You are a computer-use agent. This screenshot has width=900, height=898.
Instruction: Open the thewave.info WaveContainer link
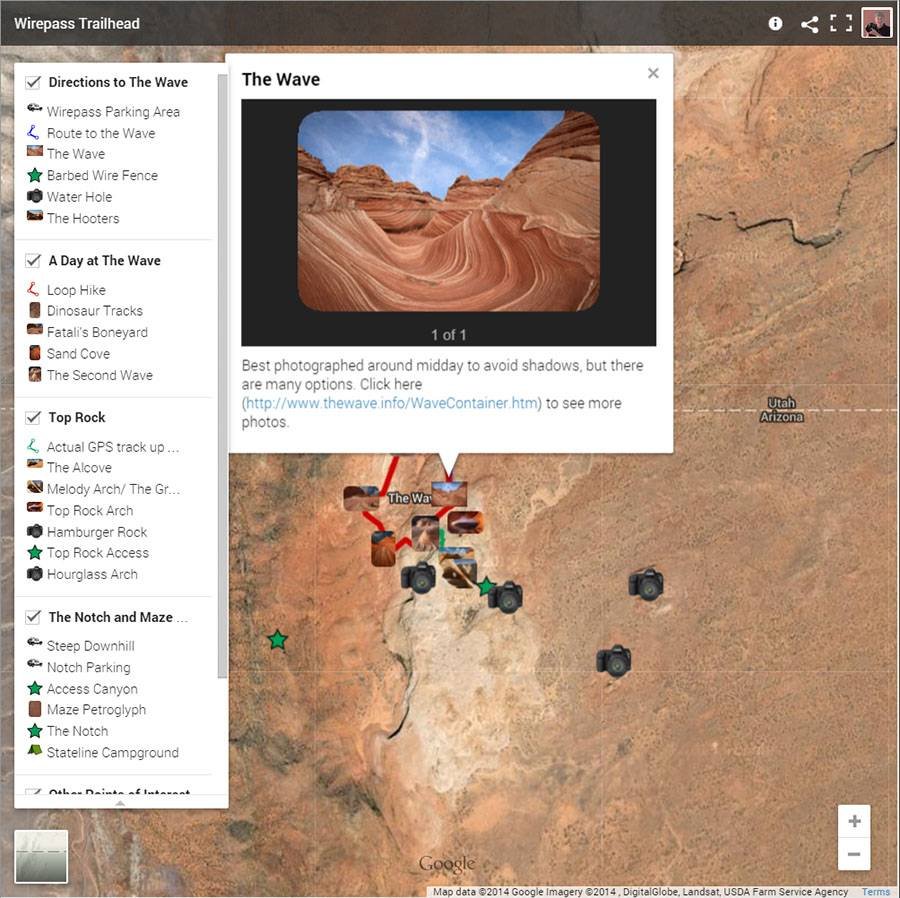click(x=392, y=403)
